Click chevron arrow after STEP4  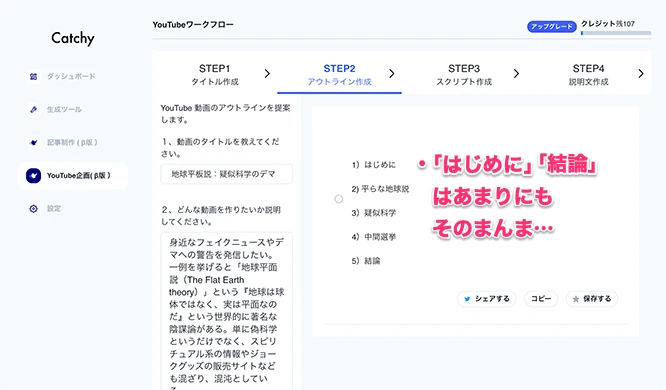coord(641,73)
